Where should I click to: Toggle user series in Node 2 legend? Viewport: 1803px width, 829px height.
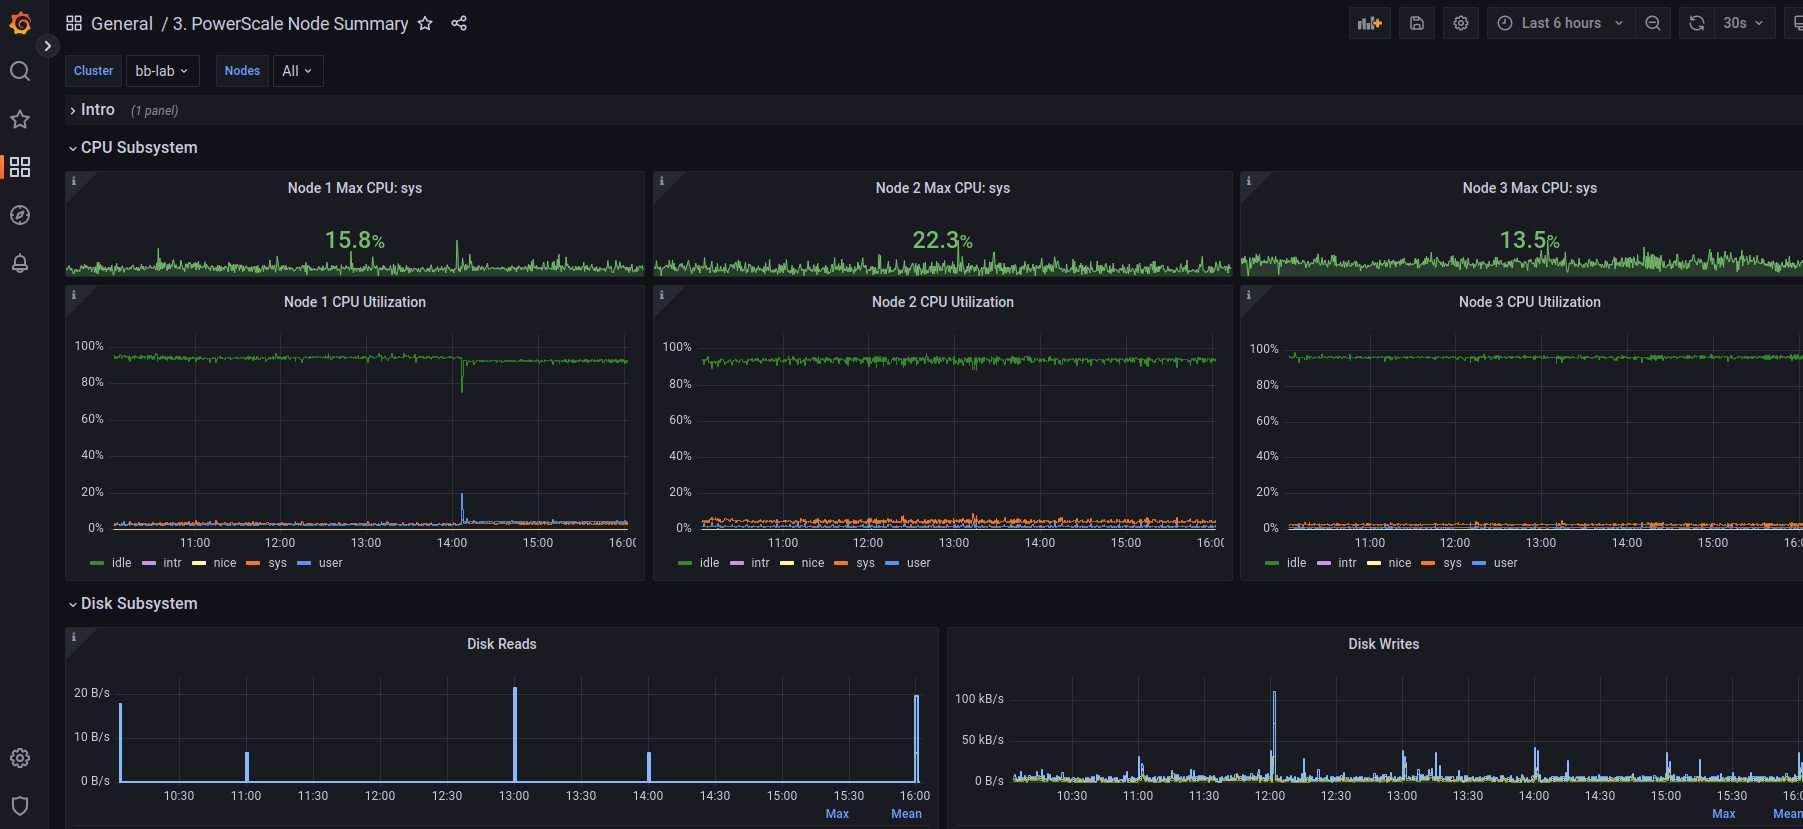[x=919, y=563]
